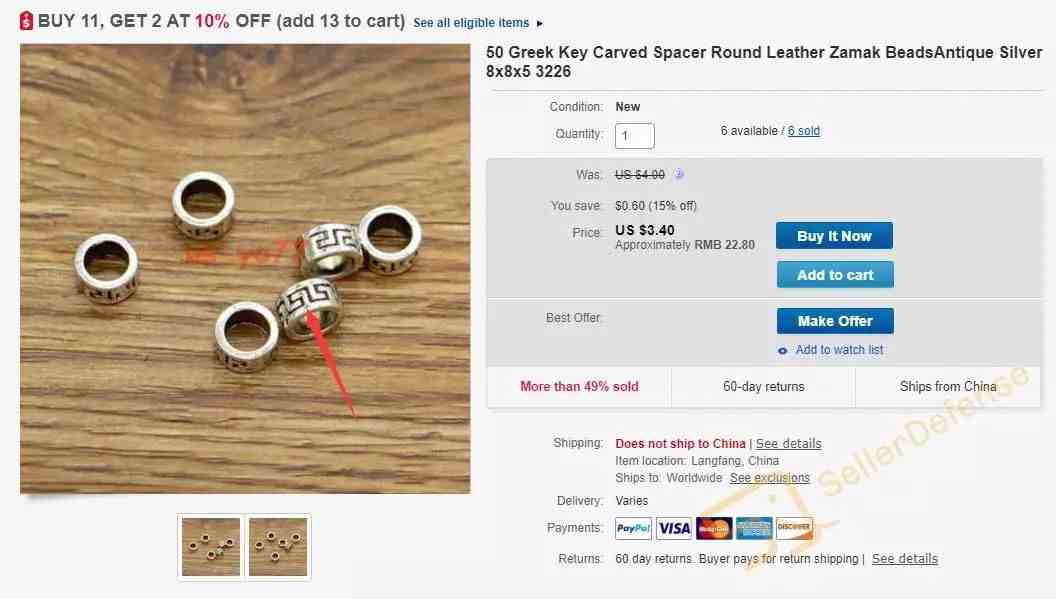Screen dimensions: 1056x599
Task: Select the first product thumbnail
Action: pos(211,546)
